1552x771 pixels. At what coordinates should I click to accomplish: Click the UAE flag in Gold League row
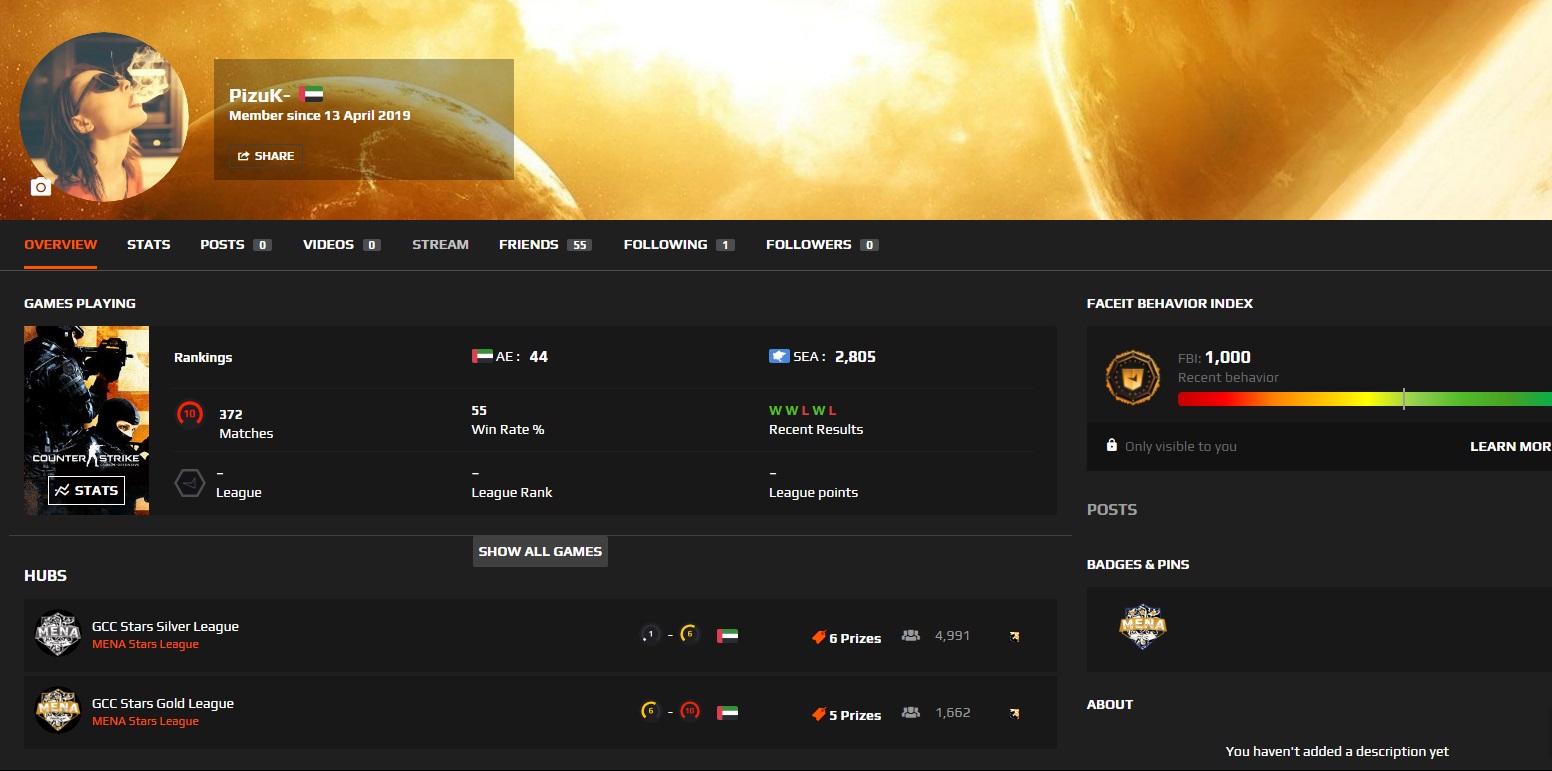tap(727, 712)
